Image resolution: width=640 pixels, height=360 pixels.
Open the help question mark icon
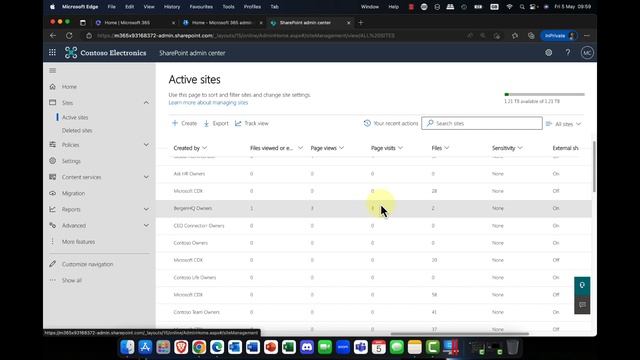click(x=568, y=53)
